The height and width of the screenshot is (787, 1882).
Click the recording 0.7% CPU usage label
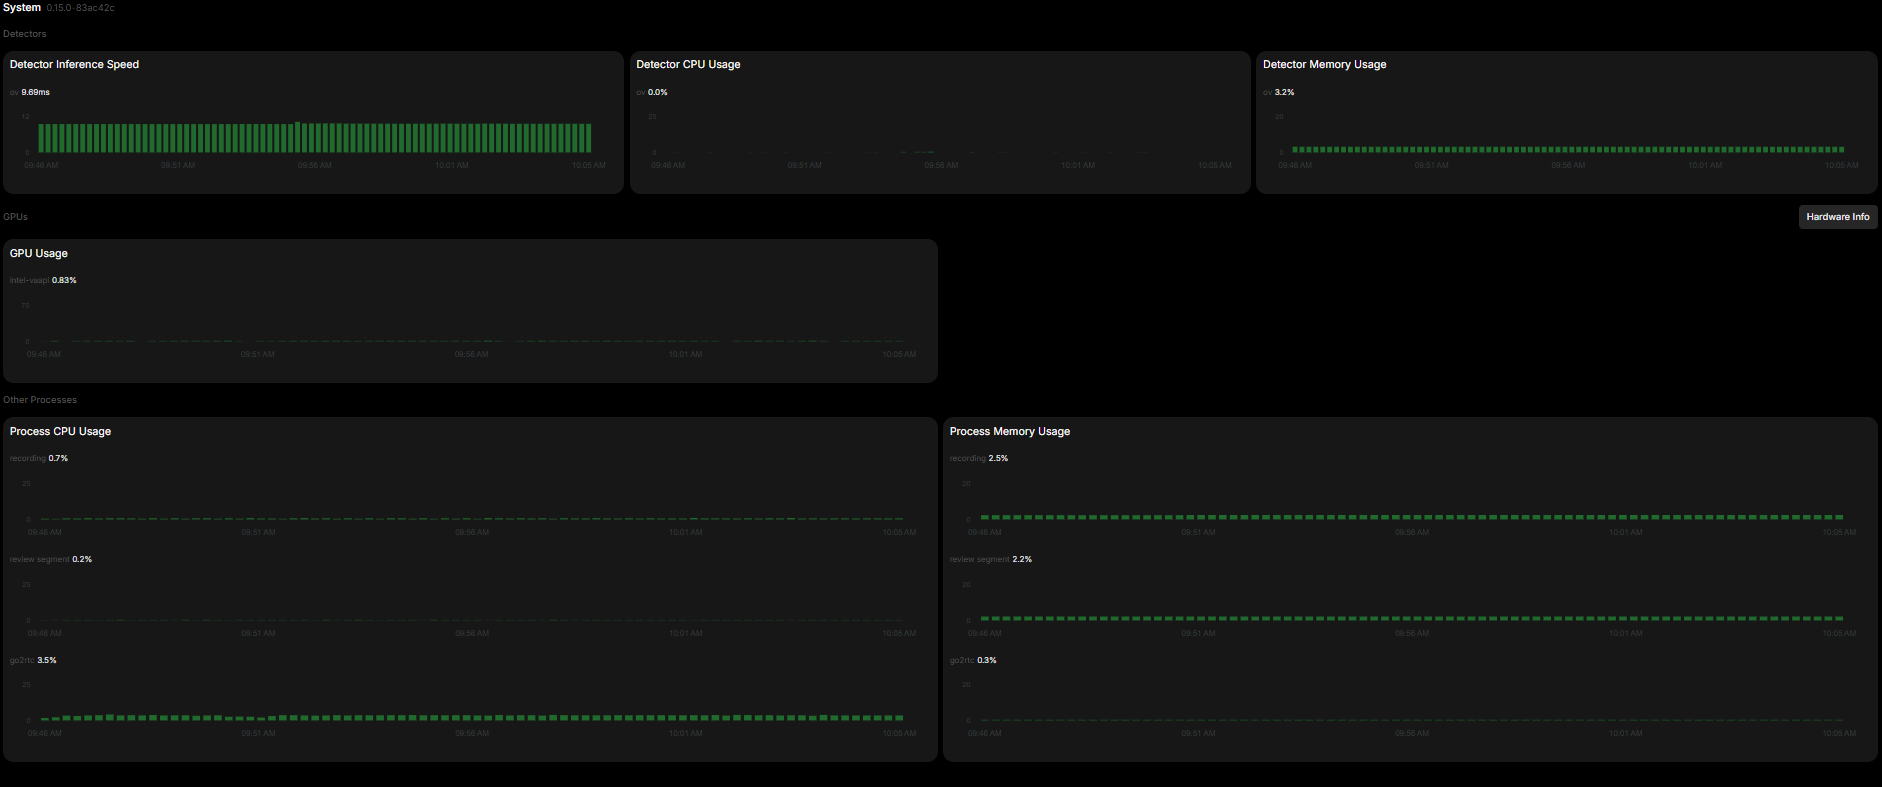[x=39, y=459]
